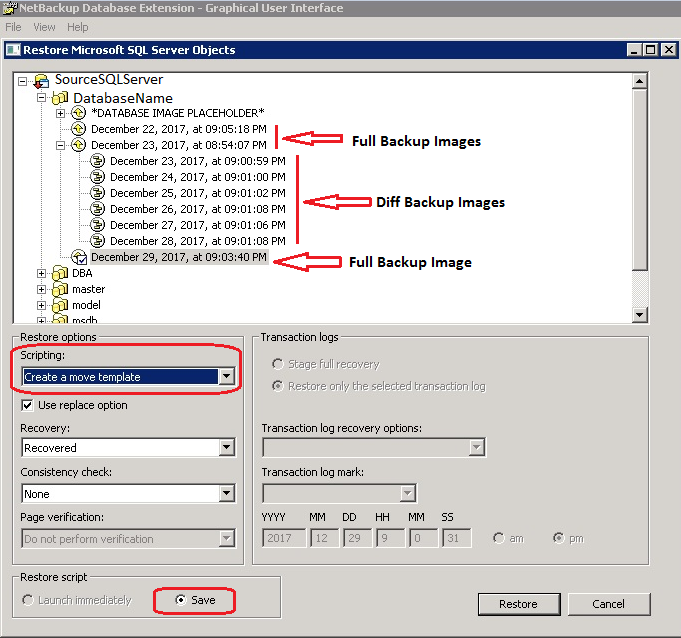Open the Page verification dropdown
Image resolution: width=681 pixels, height=638 pixels.
(226, 539)
